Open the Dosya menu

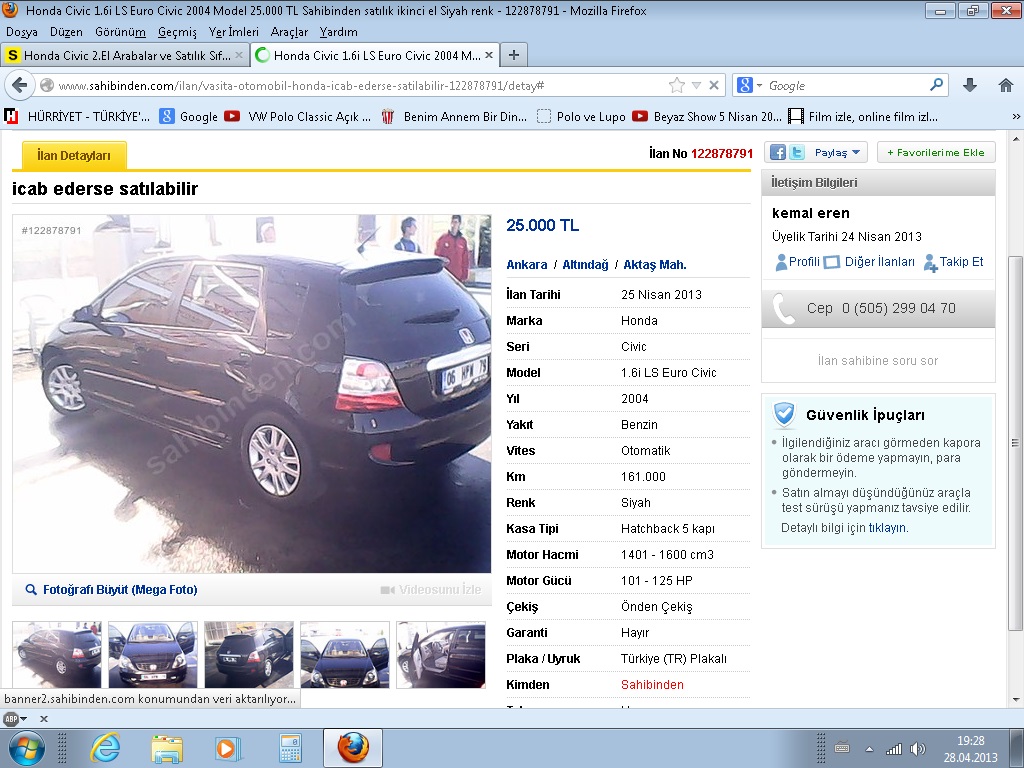point(22,32)
